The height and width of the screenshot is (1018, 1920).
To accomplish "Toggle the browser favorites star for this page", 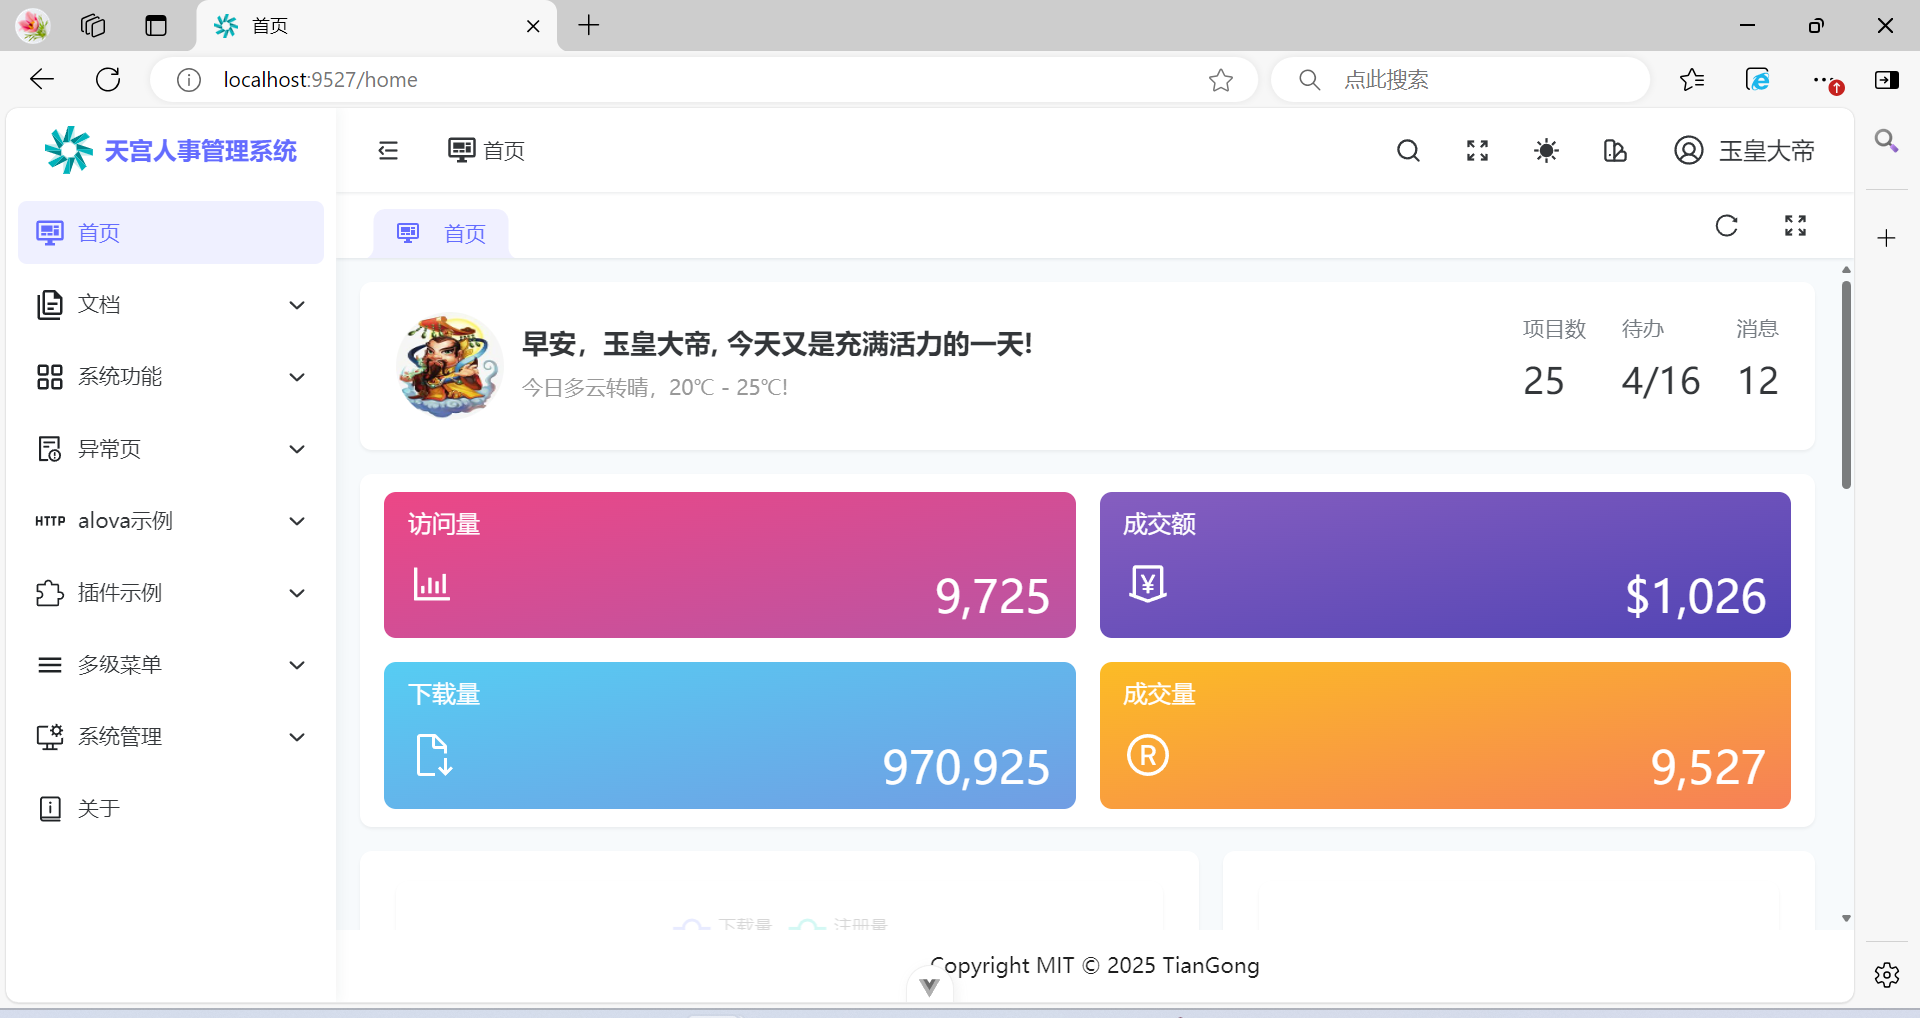I will [1221, 80].
